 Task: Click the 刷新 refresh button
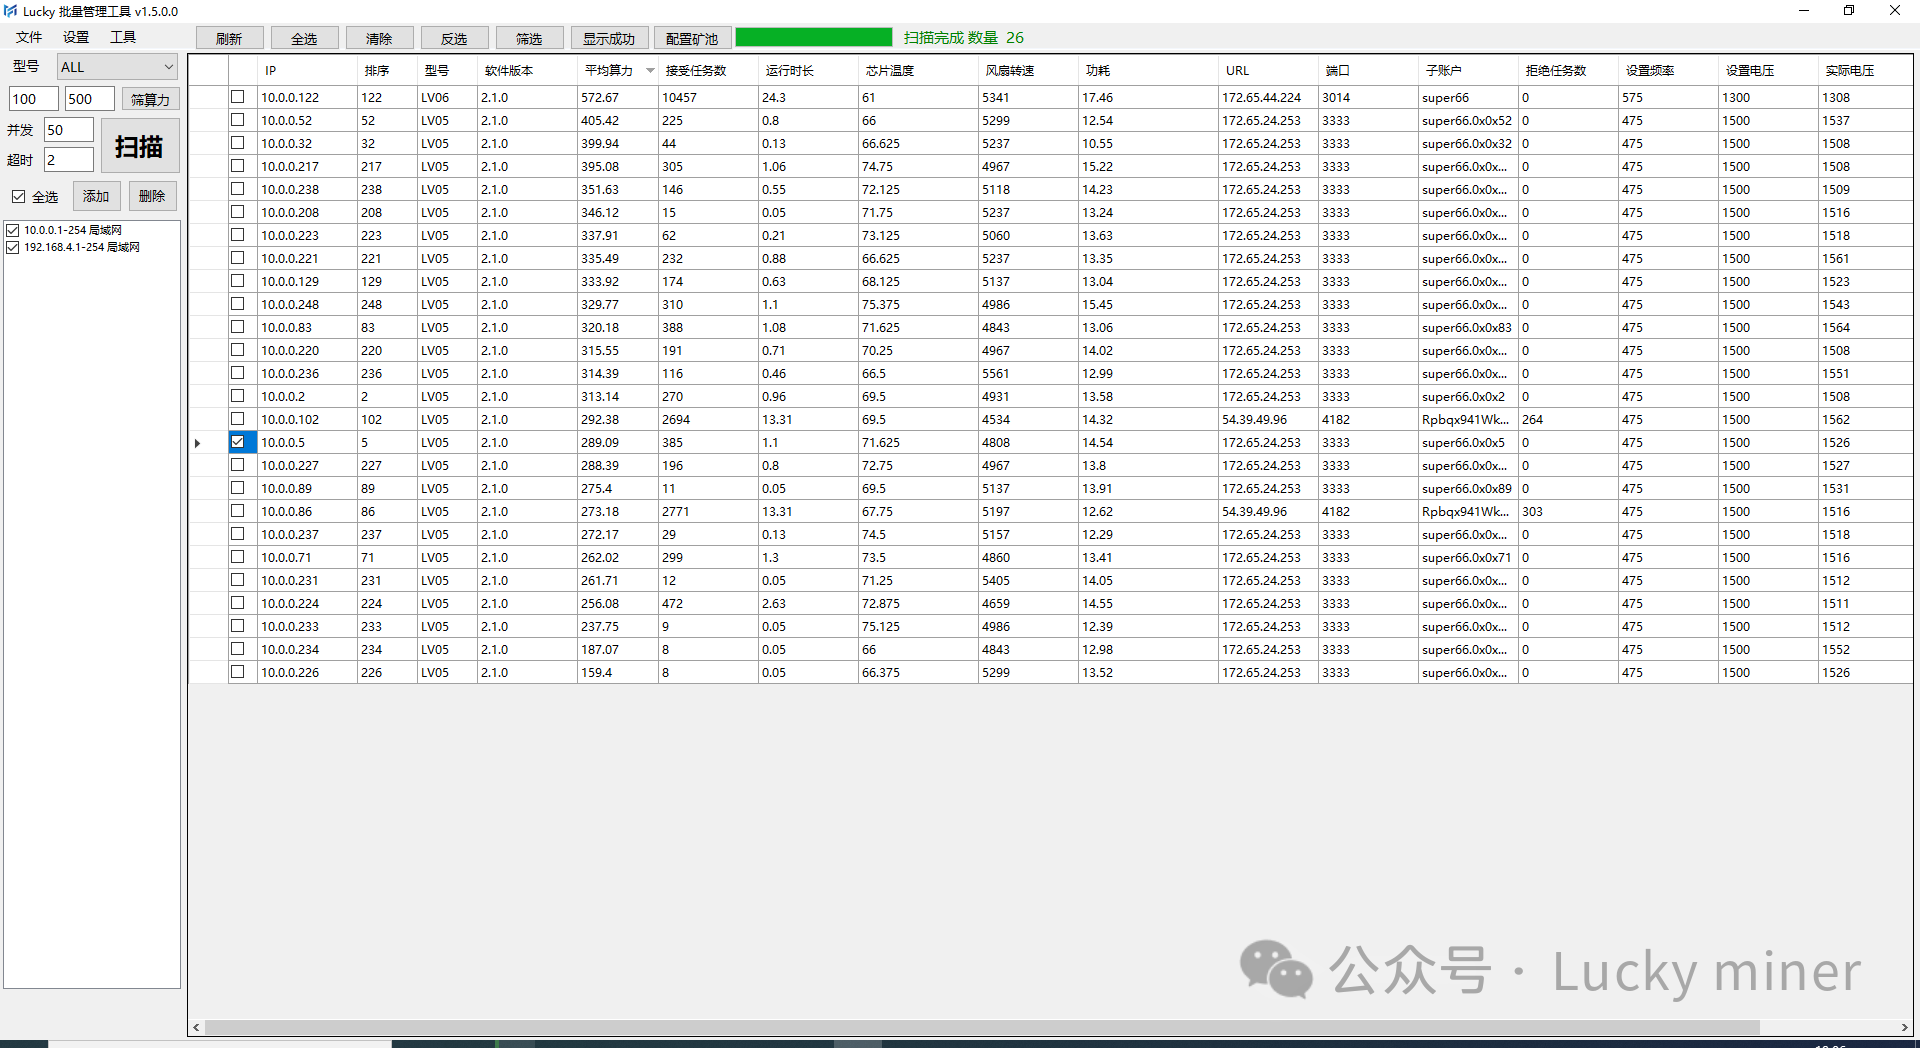pyautogui.click(x=229, y=38)
